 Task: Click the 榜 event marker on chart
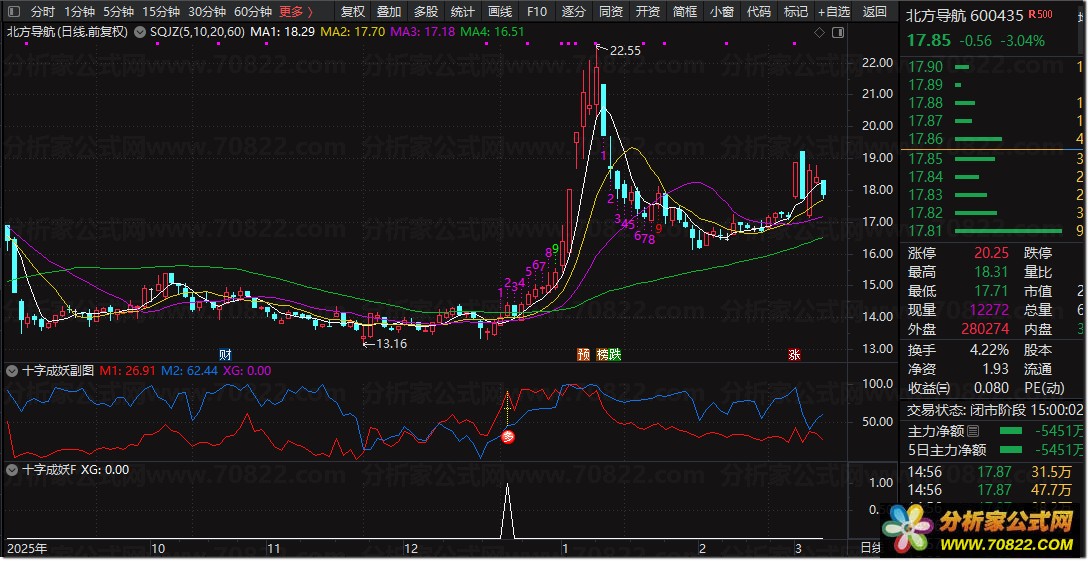click(x=602, y=355)
